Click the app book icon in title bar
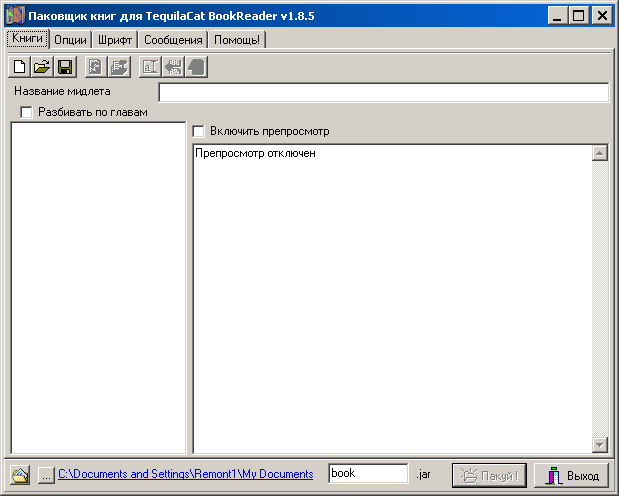This screenshot has height=496, width=619. click(15, 15)
